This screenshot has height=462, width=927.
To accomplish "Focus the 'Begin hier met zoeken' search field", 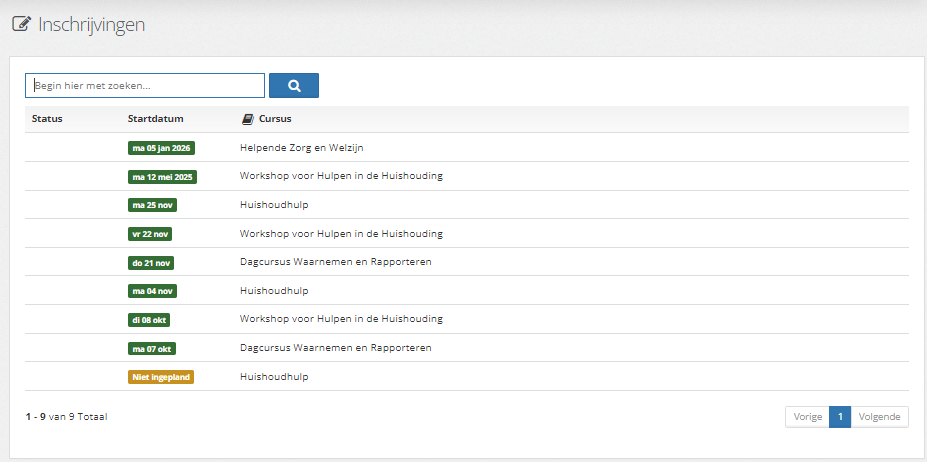I will coord(145,85).
